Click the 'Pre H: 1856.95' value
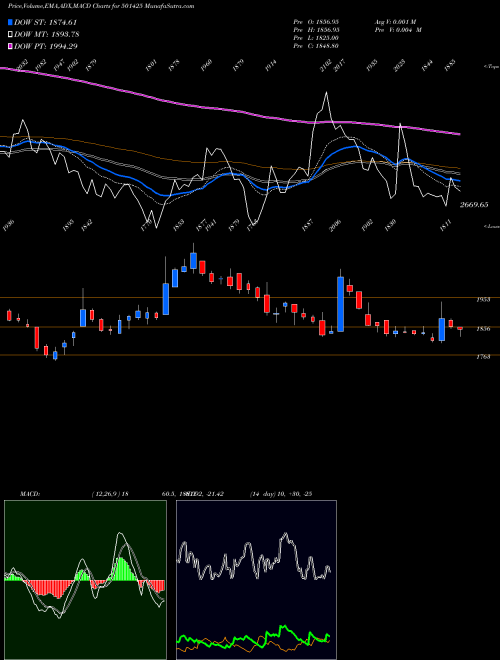Screen dimensions: 500x660 [316, 30]
